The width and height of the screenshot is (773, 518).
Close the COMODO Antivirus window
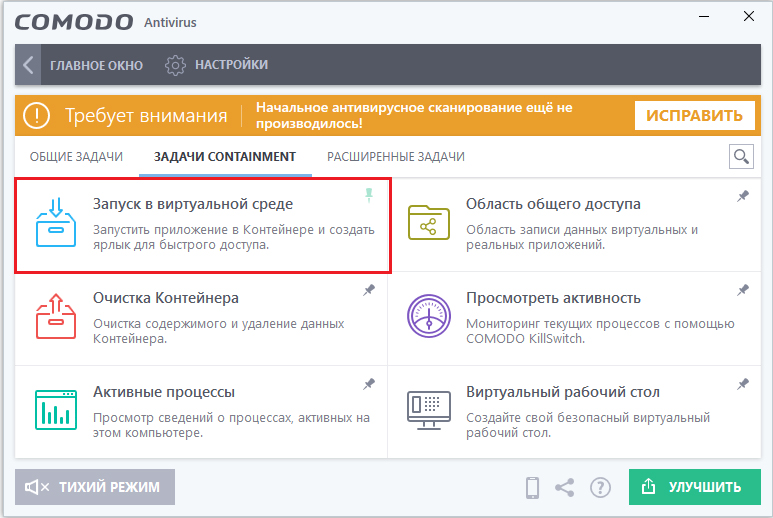749,16
